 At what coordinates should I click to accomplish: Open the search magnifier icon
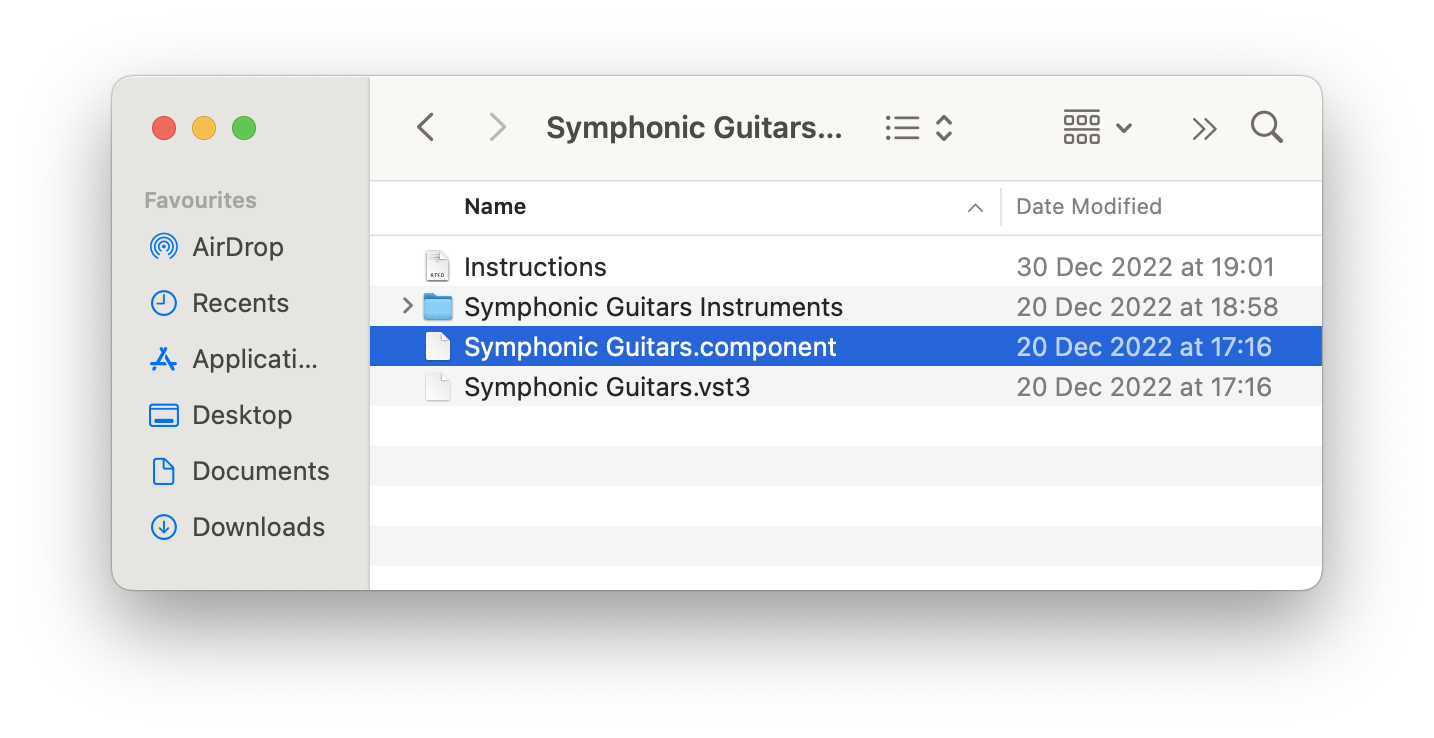pyautogui.click(x=1266, y=128)
